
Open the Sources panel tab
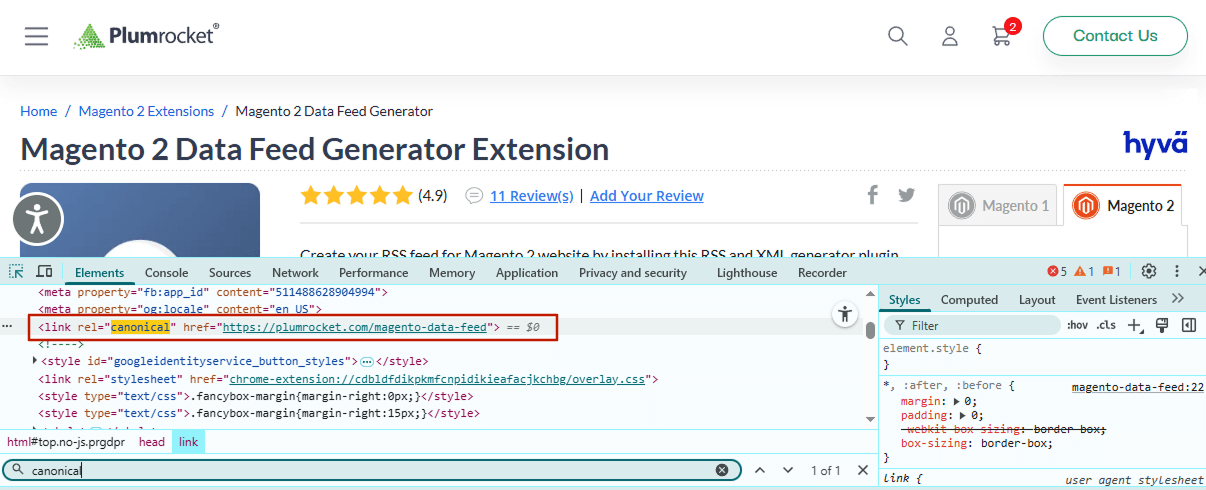pyautogui.click(x=230, y=273)
